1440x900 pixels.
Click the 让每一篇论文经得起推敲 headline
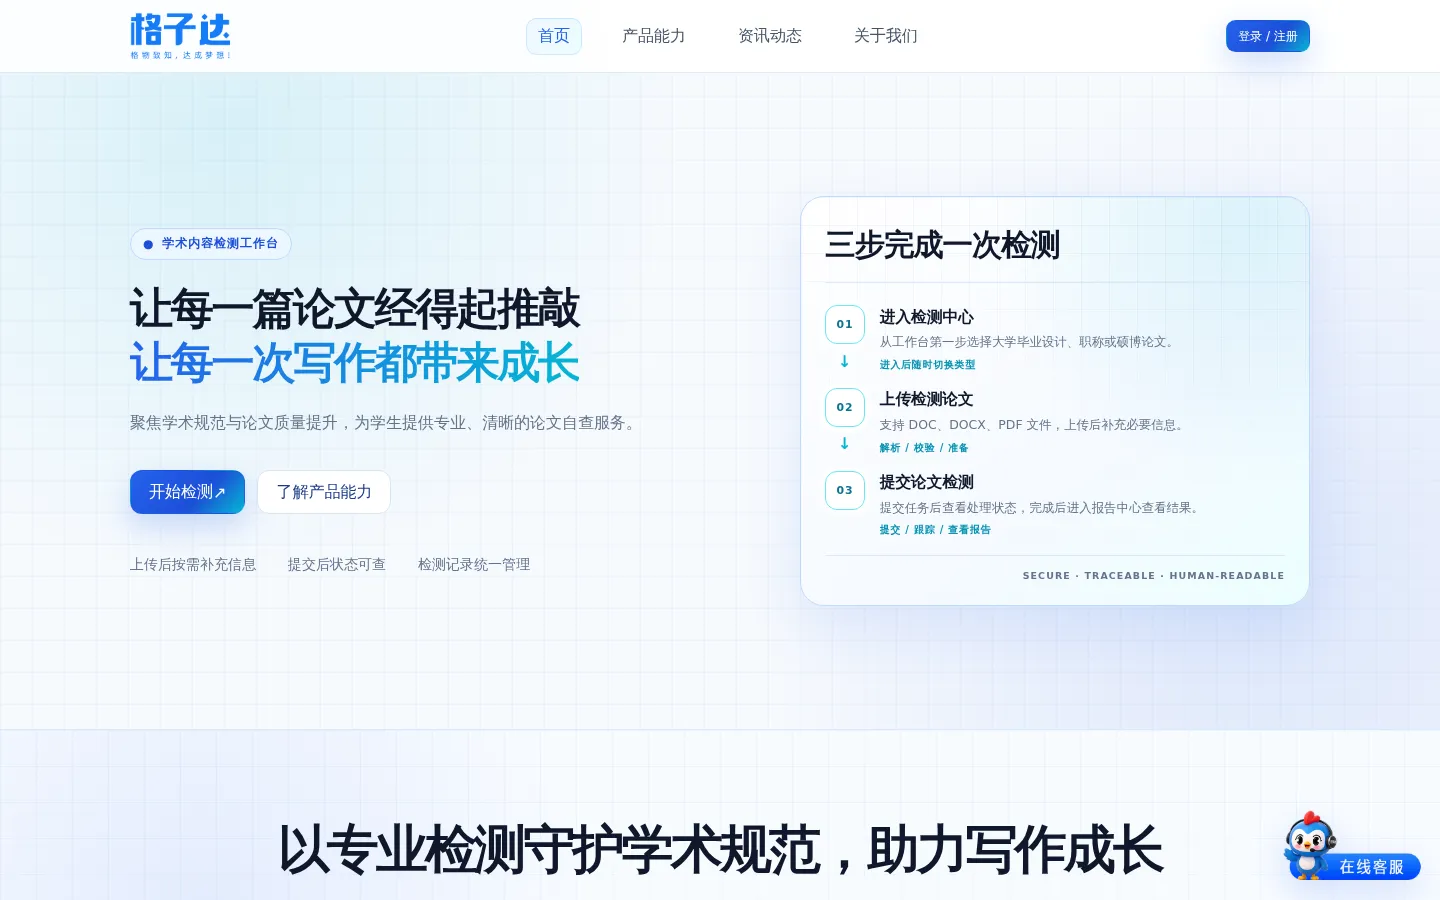355,309
